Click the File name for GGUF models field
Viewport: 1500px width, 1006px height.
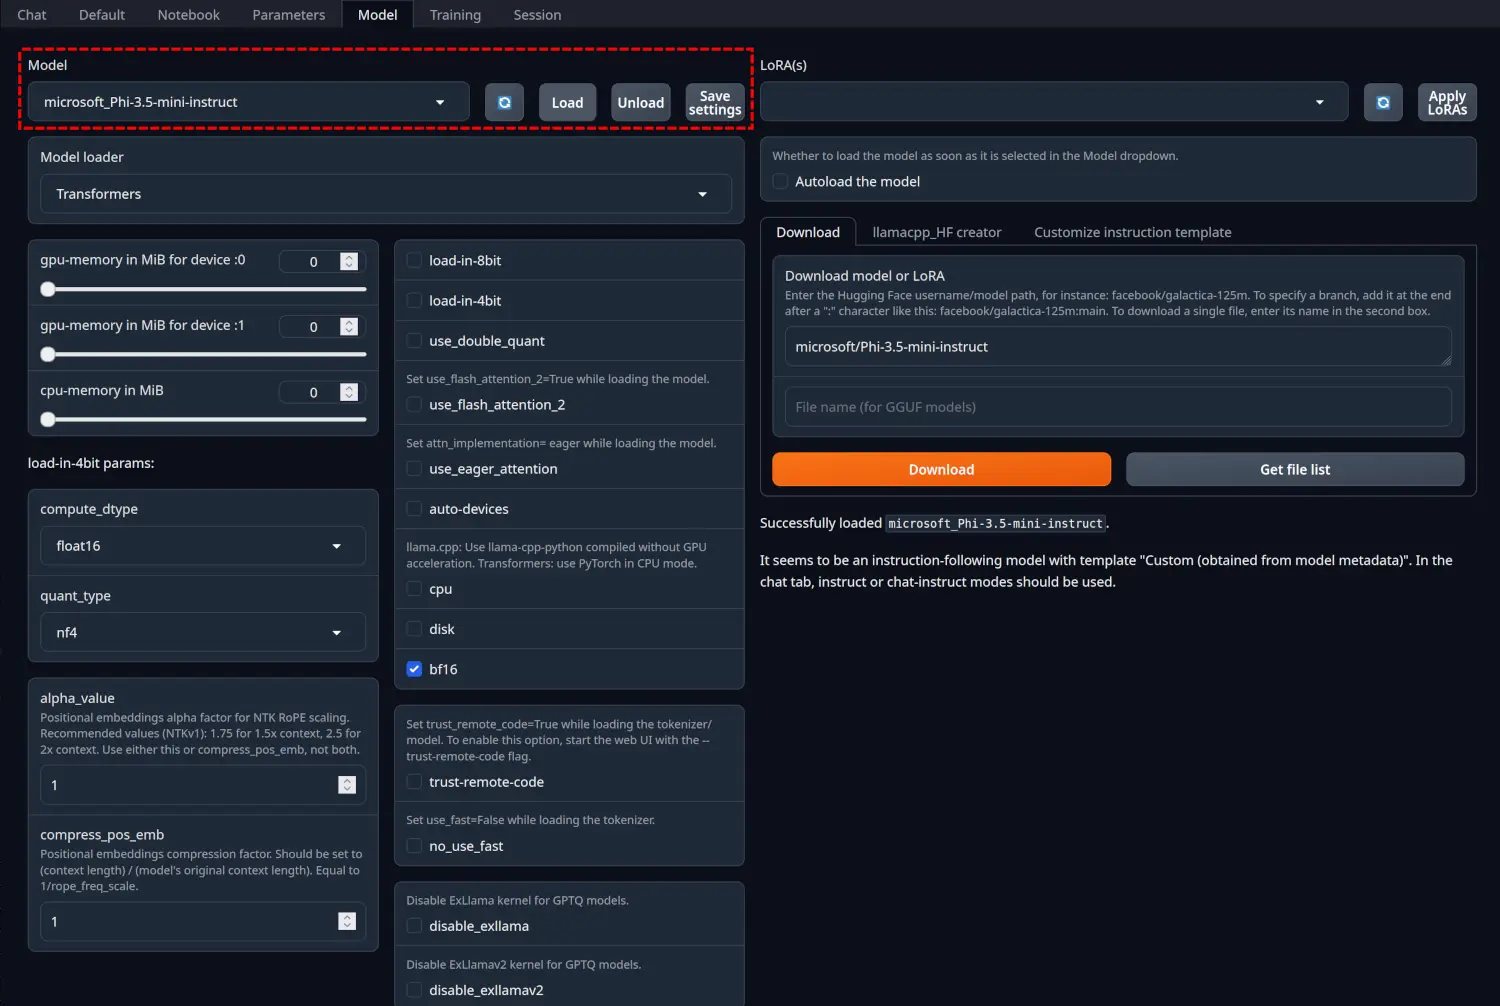click(1117, 407)
